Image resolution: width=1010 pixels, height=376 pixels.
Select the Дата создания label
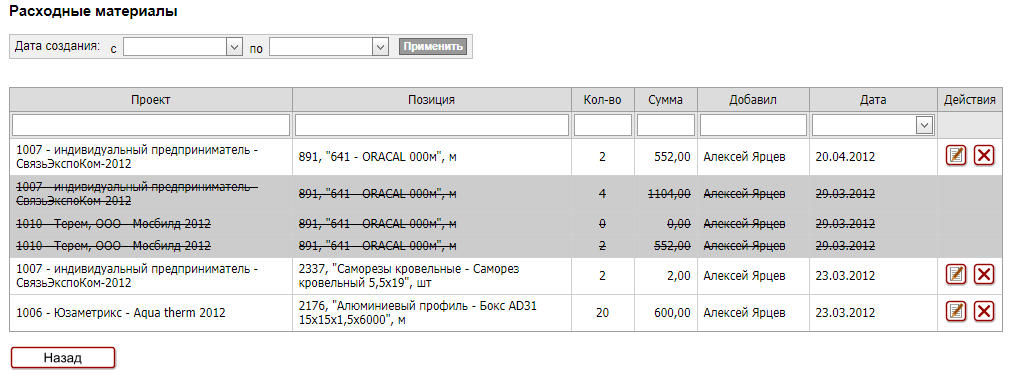(57, 46)
